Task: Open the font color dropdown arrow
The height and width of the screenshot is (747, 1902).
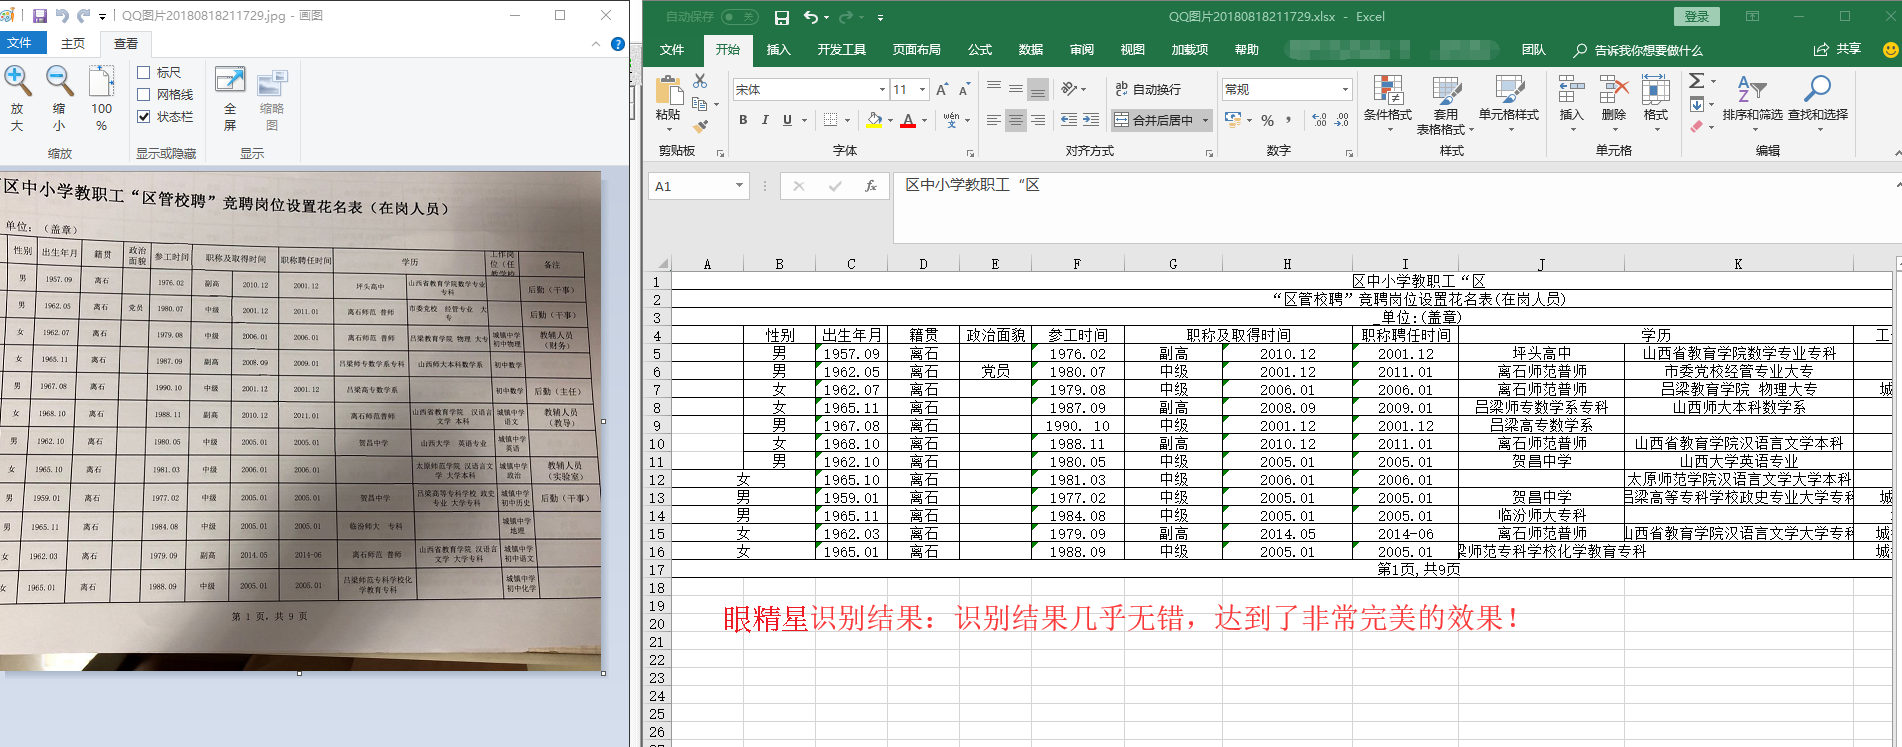Action: [x=924, y=120]
